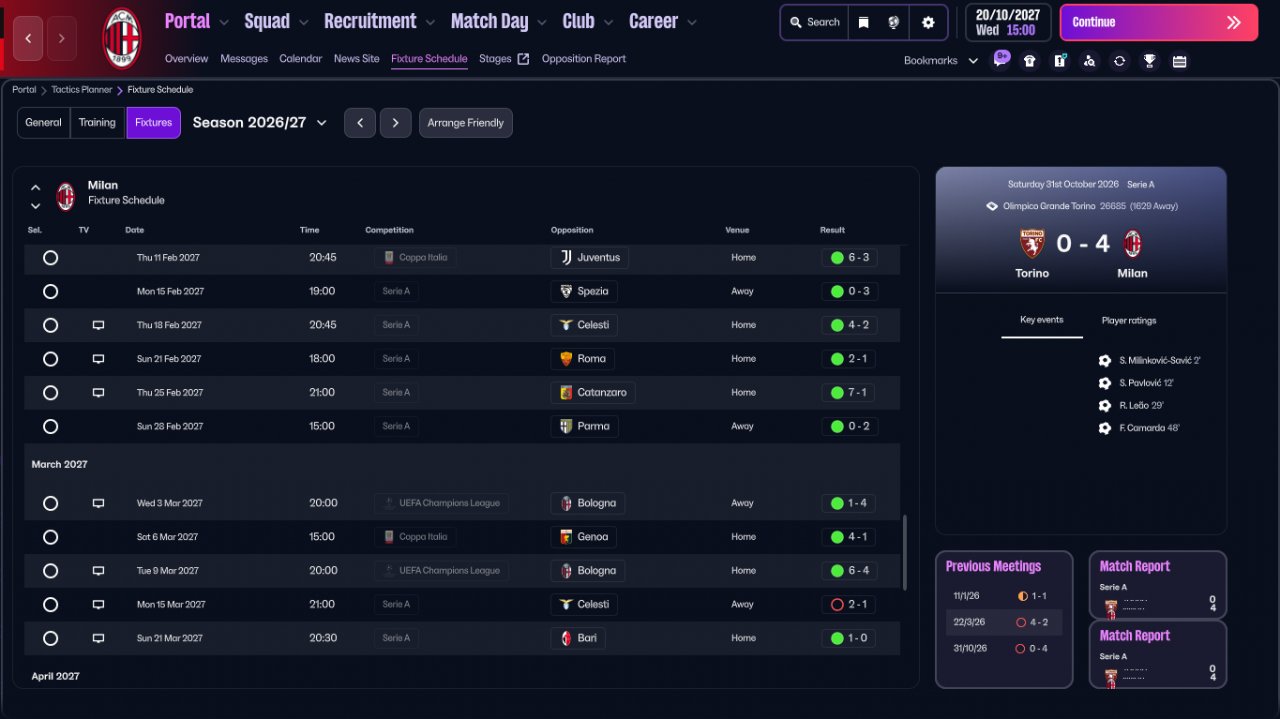Click TV icon on Catanzaro 25 Feb row
1280x719 pixels.
(98, 393)
